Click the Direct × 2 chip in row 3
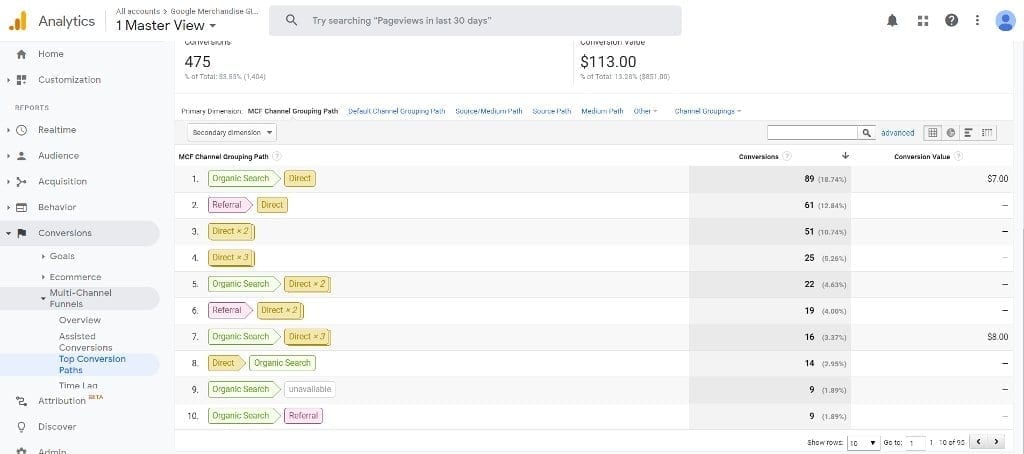This screenshot has height=454, width=1024. pos(232,231)
